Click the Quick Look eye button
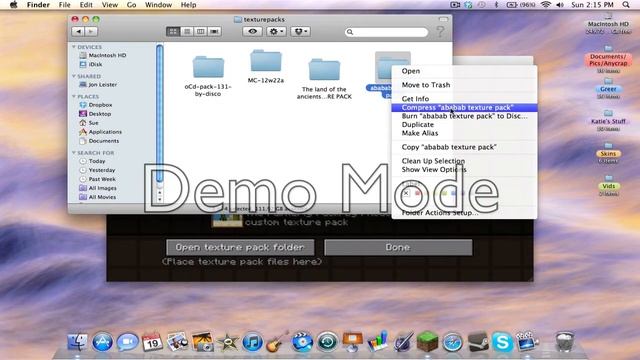 (253, 31)
